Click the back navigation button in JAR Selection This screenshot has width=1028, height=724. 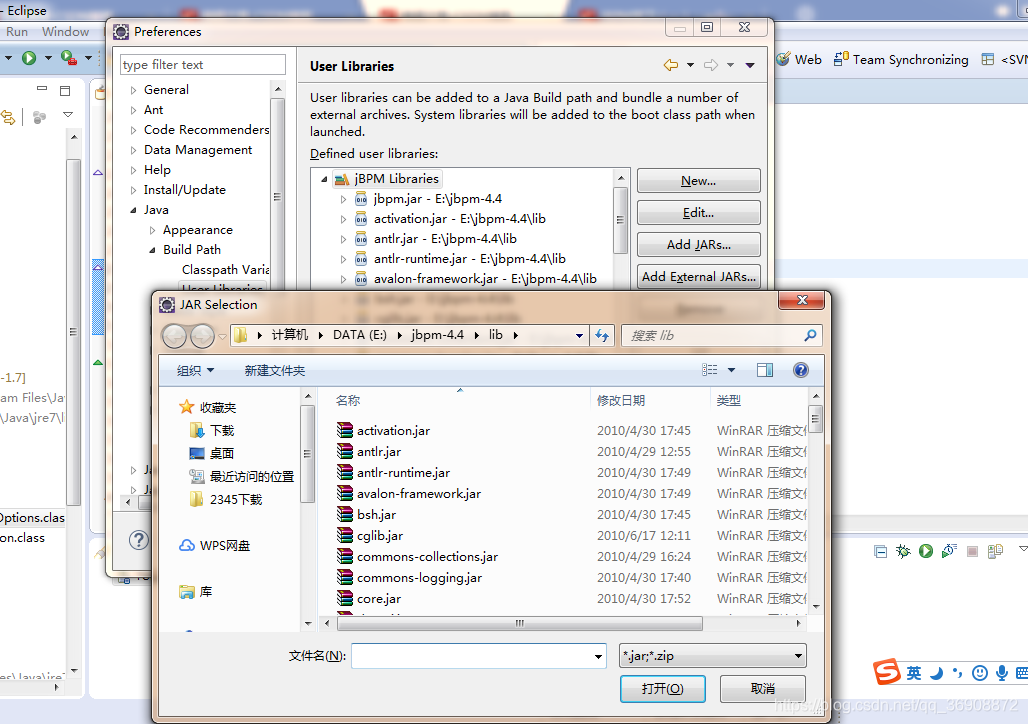pyautogui.click(x=174, y=336)
